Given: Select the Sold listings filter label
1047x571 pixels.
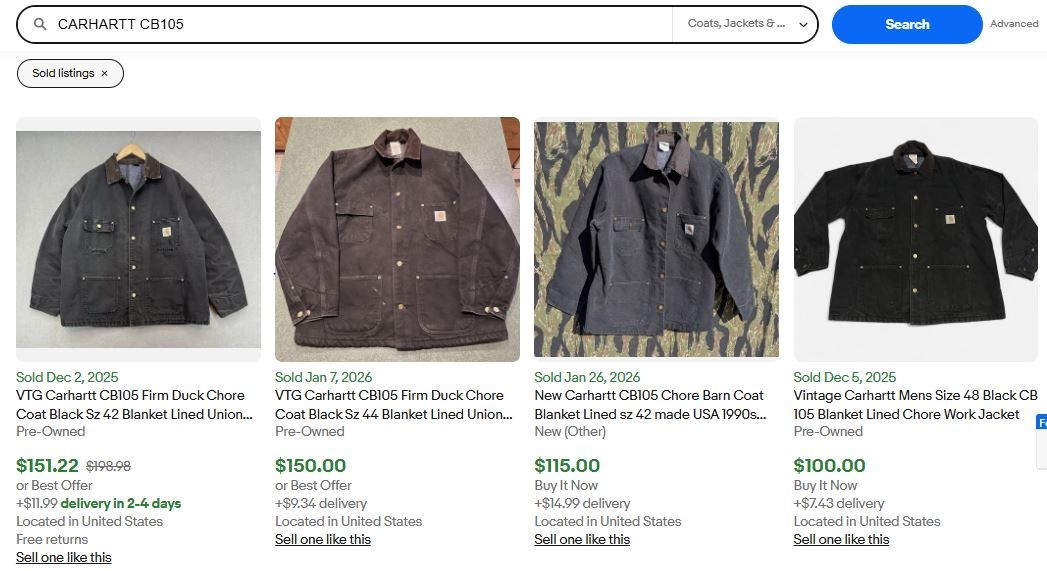Looking at the screenshot, I should click(63, 74).
